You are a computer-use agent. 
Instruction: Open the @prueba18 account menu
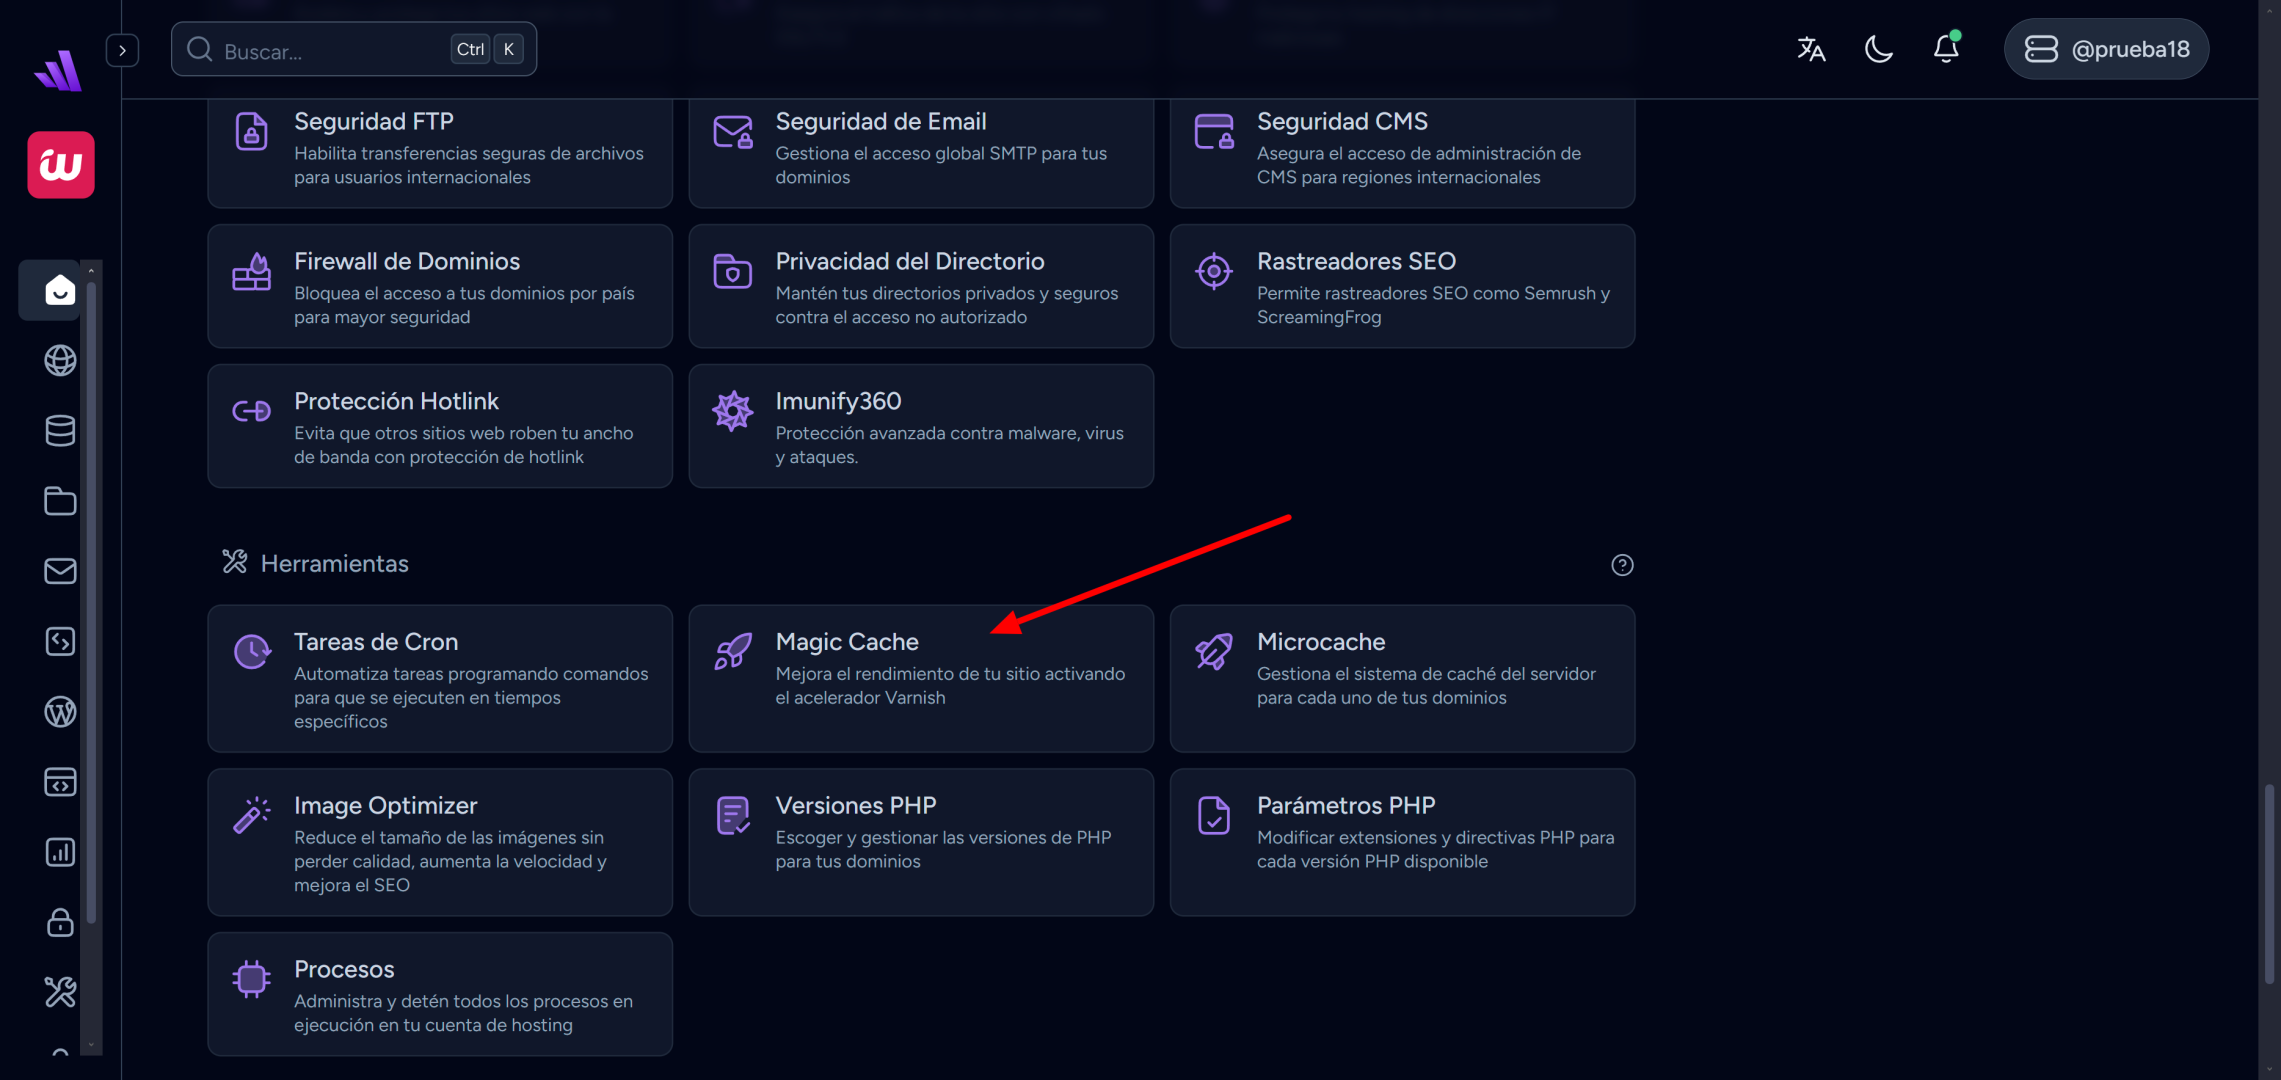[x=2106, y=49]
